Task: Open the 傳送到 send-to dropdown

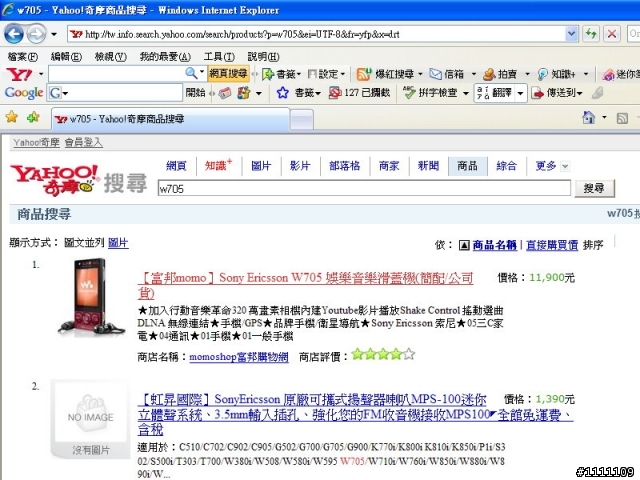Action: pyautogui.click(x=557, y=93)
